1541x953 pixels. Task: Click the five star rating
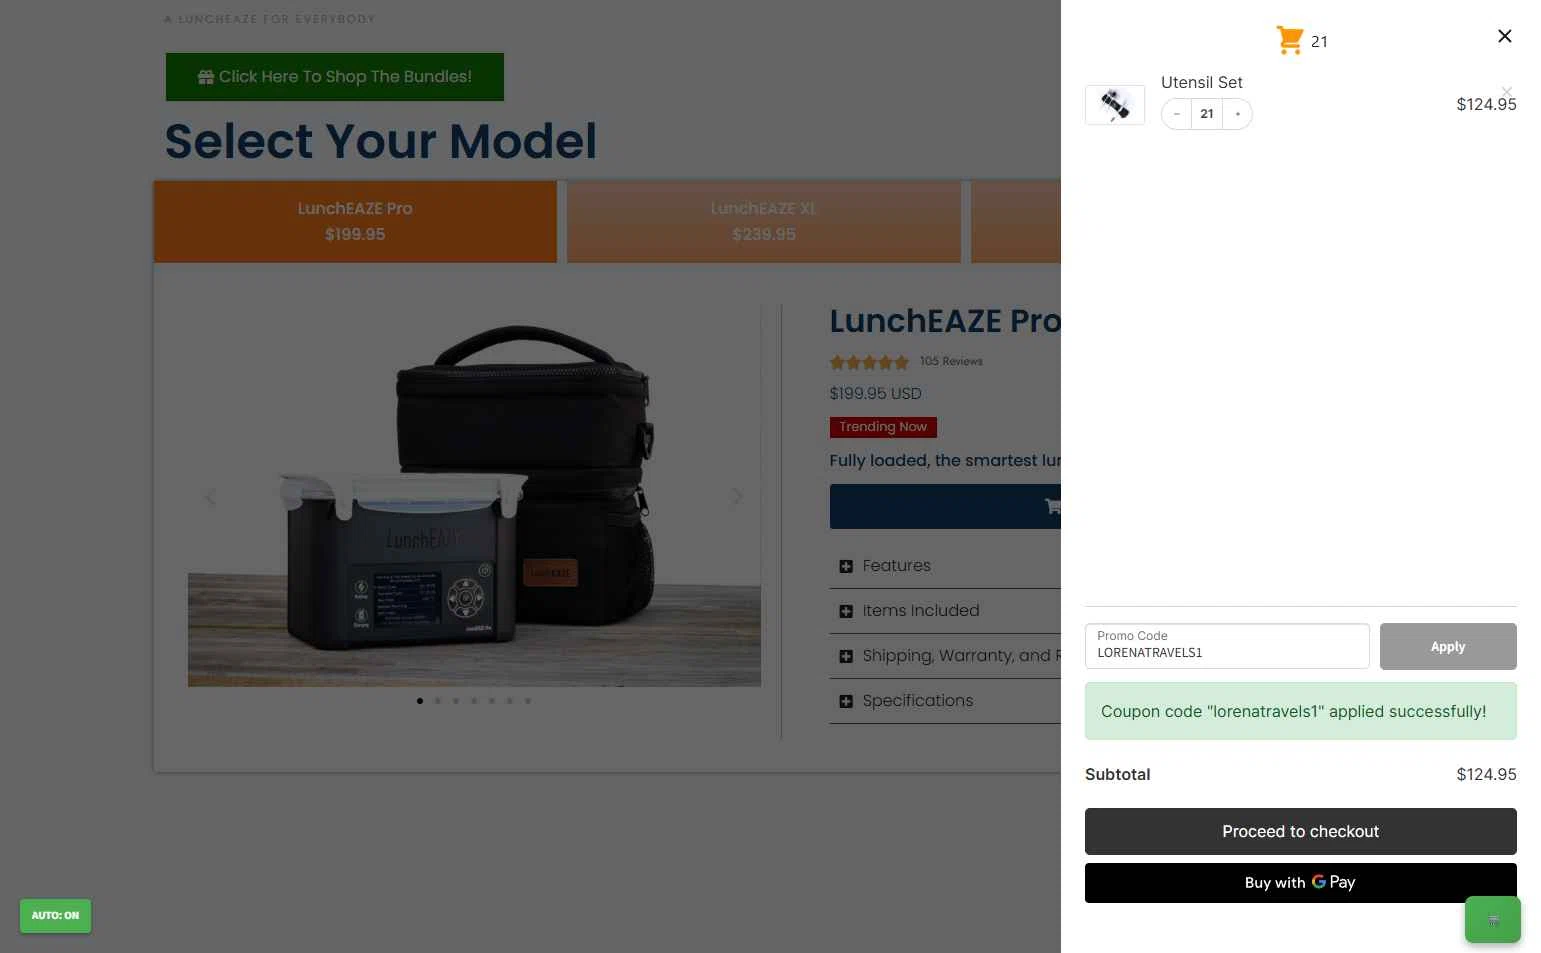869,362
